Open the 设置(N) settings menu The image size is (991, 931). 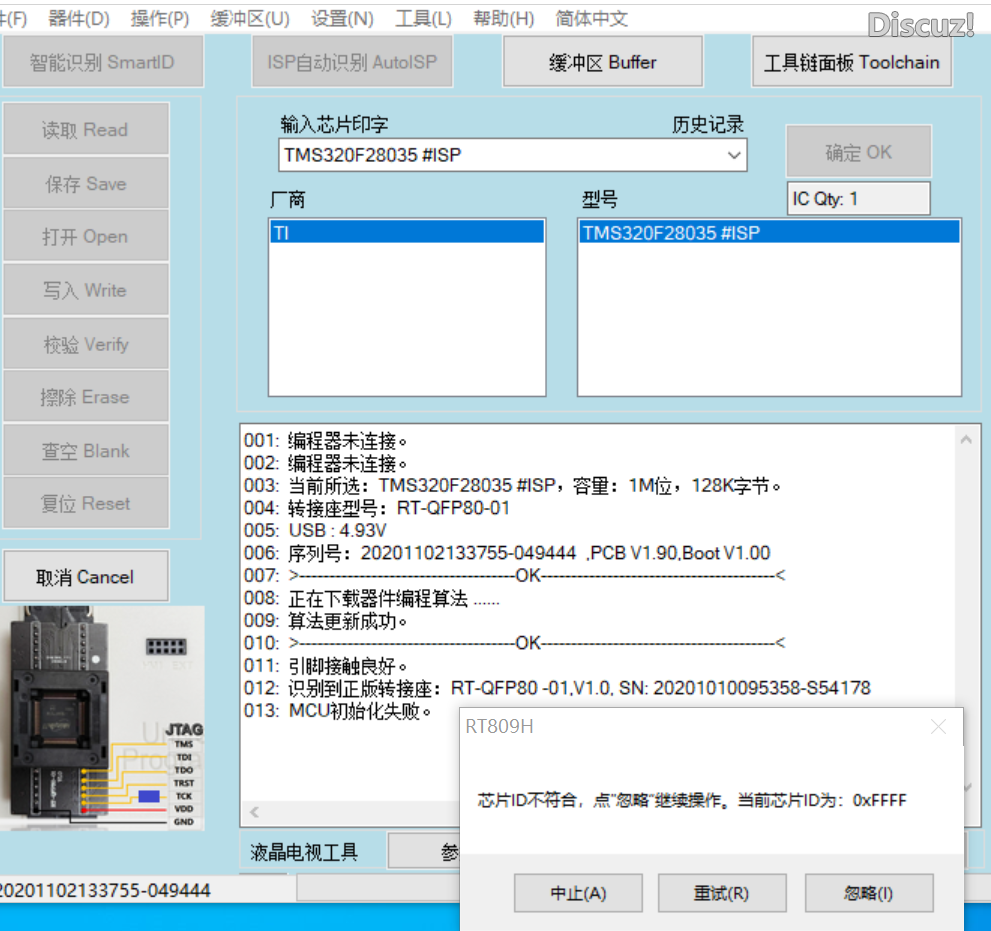(342, 17)
